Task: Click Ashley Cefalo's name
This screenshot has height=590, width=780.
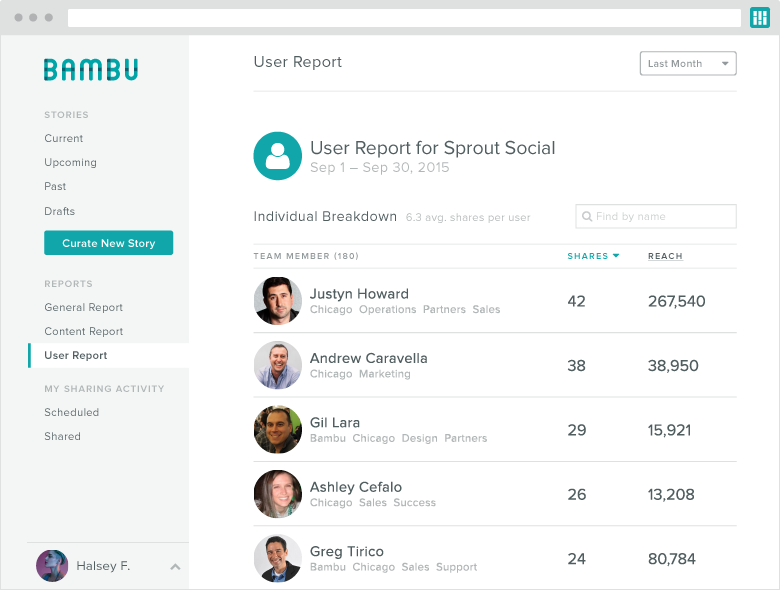Action: coord(356,487)
